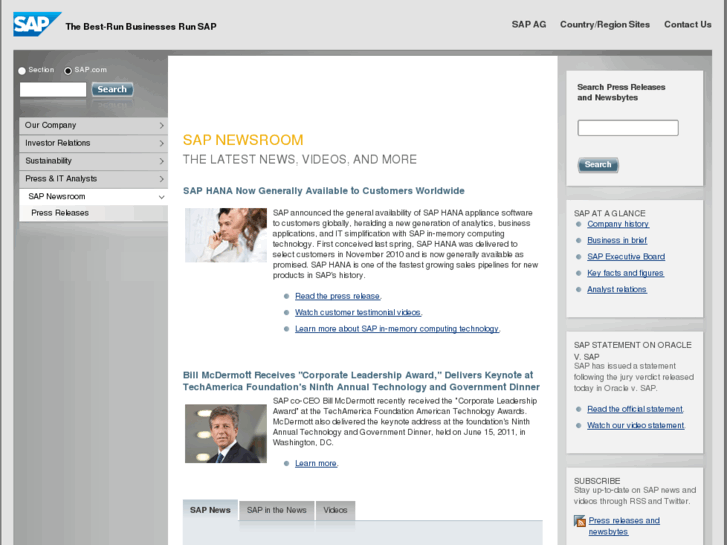Expand the Investor Relations arrow
Screen dimensions: 727x545
[x=161, y=143]
